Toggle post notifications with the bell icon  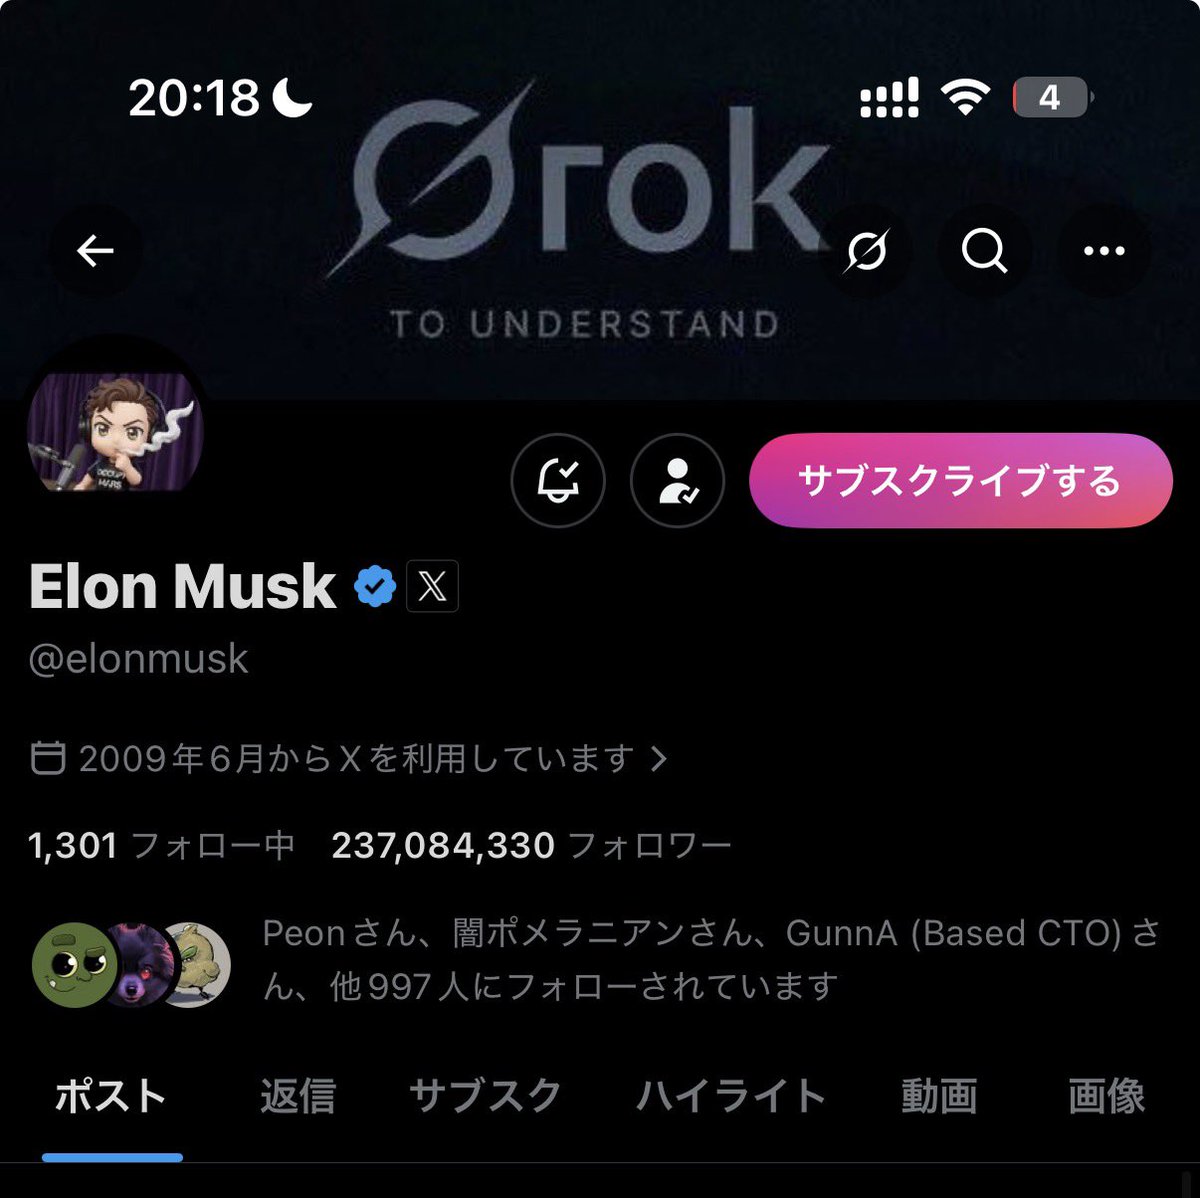(x=558, y=481)
